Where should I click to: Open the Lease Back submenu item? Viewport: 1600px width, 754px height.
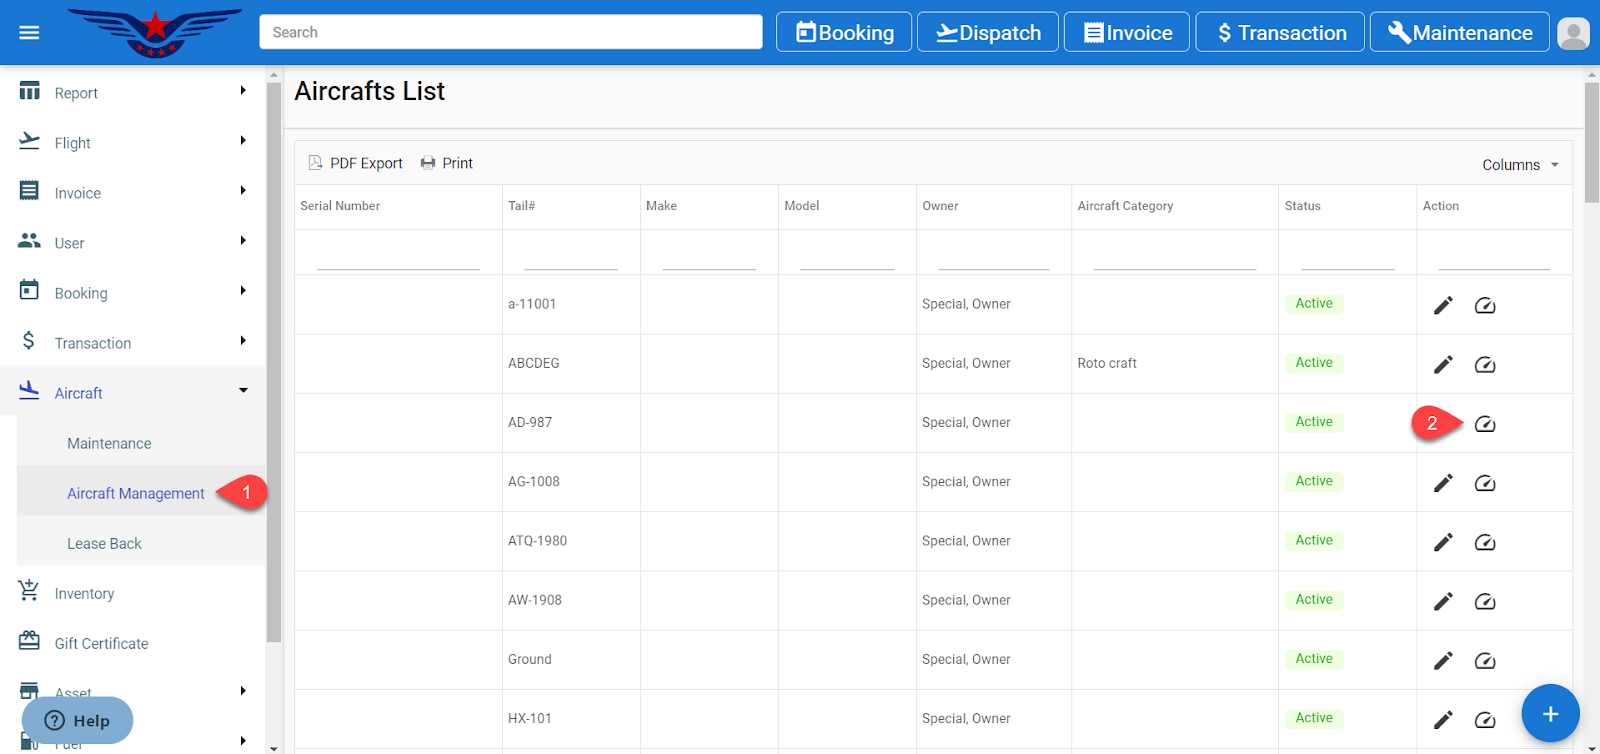coord(104,543)
